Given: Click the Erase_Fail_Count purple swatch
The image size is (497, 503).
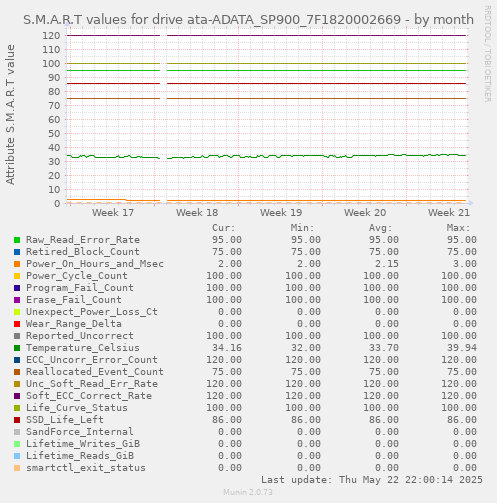Looking at the screenshot, I should pos(17,300).
